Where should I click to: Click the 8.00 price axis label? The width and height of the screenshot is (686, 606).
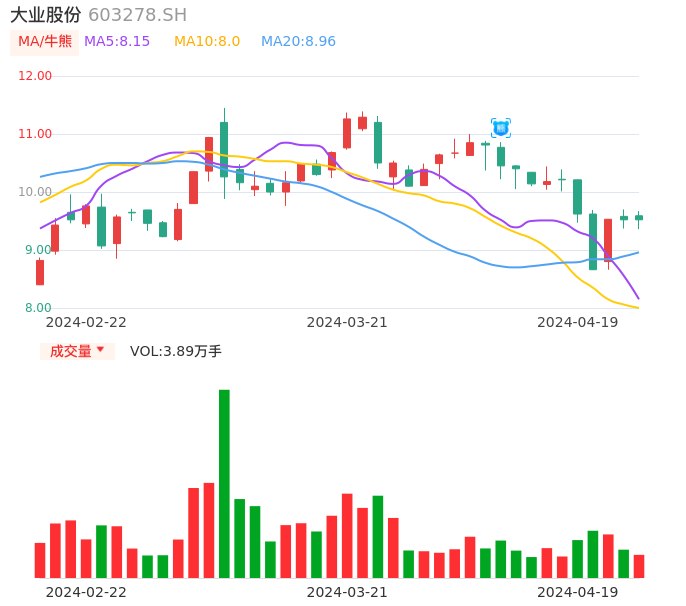click(38, 308)
